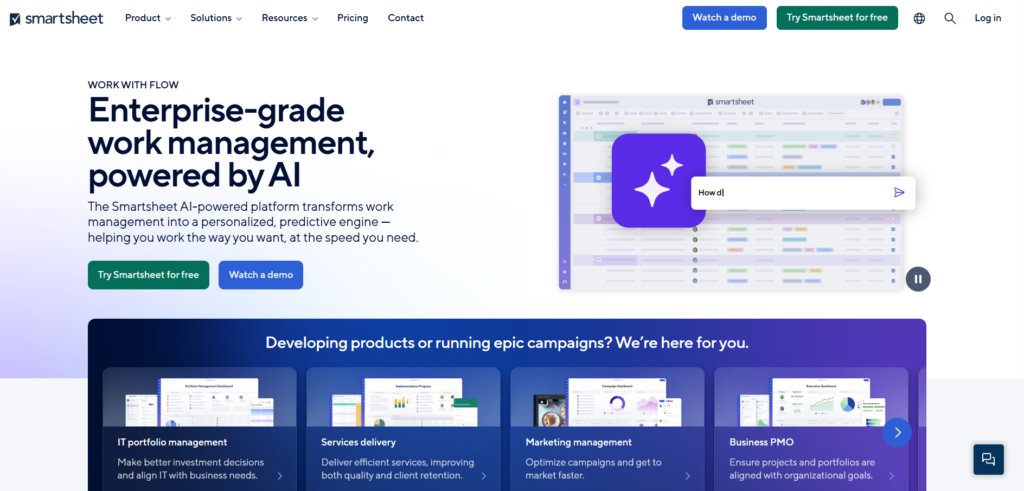This screenshot has width=1024, height=491.
Task: Expand the Product dropdown menu
Action: tap(148, 18)
